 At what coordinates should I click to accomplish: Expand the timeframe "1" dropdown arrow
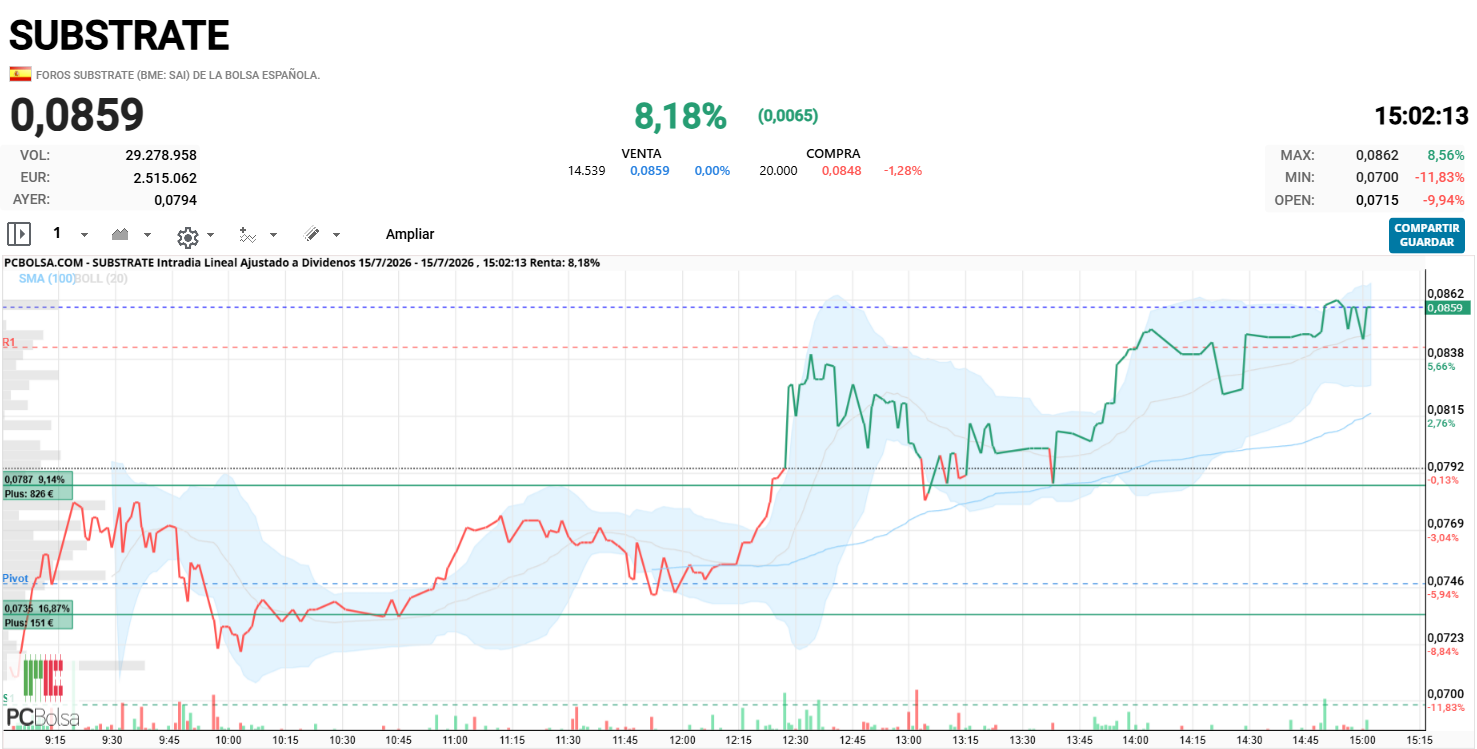pyautogui.click(x=84, y=235)
